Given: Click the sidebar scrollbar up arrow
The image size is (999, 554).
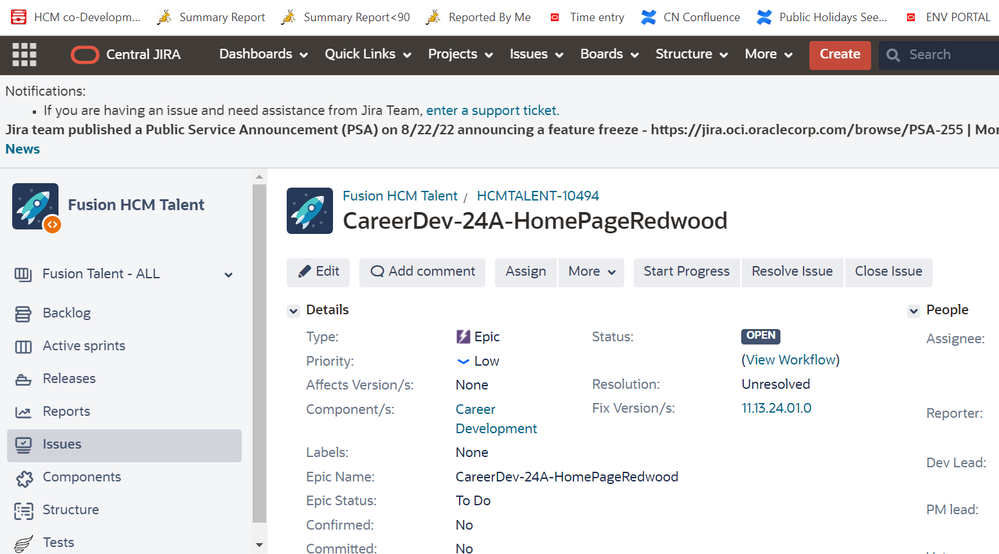Looking at the screenshot, I should (x=259, y=178).
